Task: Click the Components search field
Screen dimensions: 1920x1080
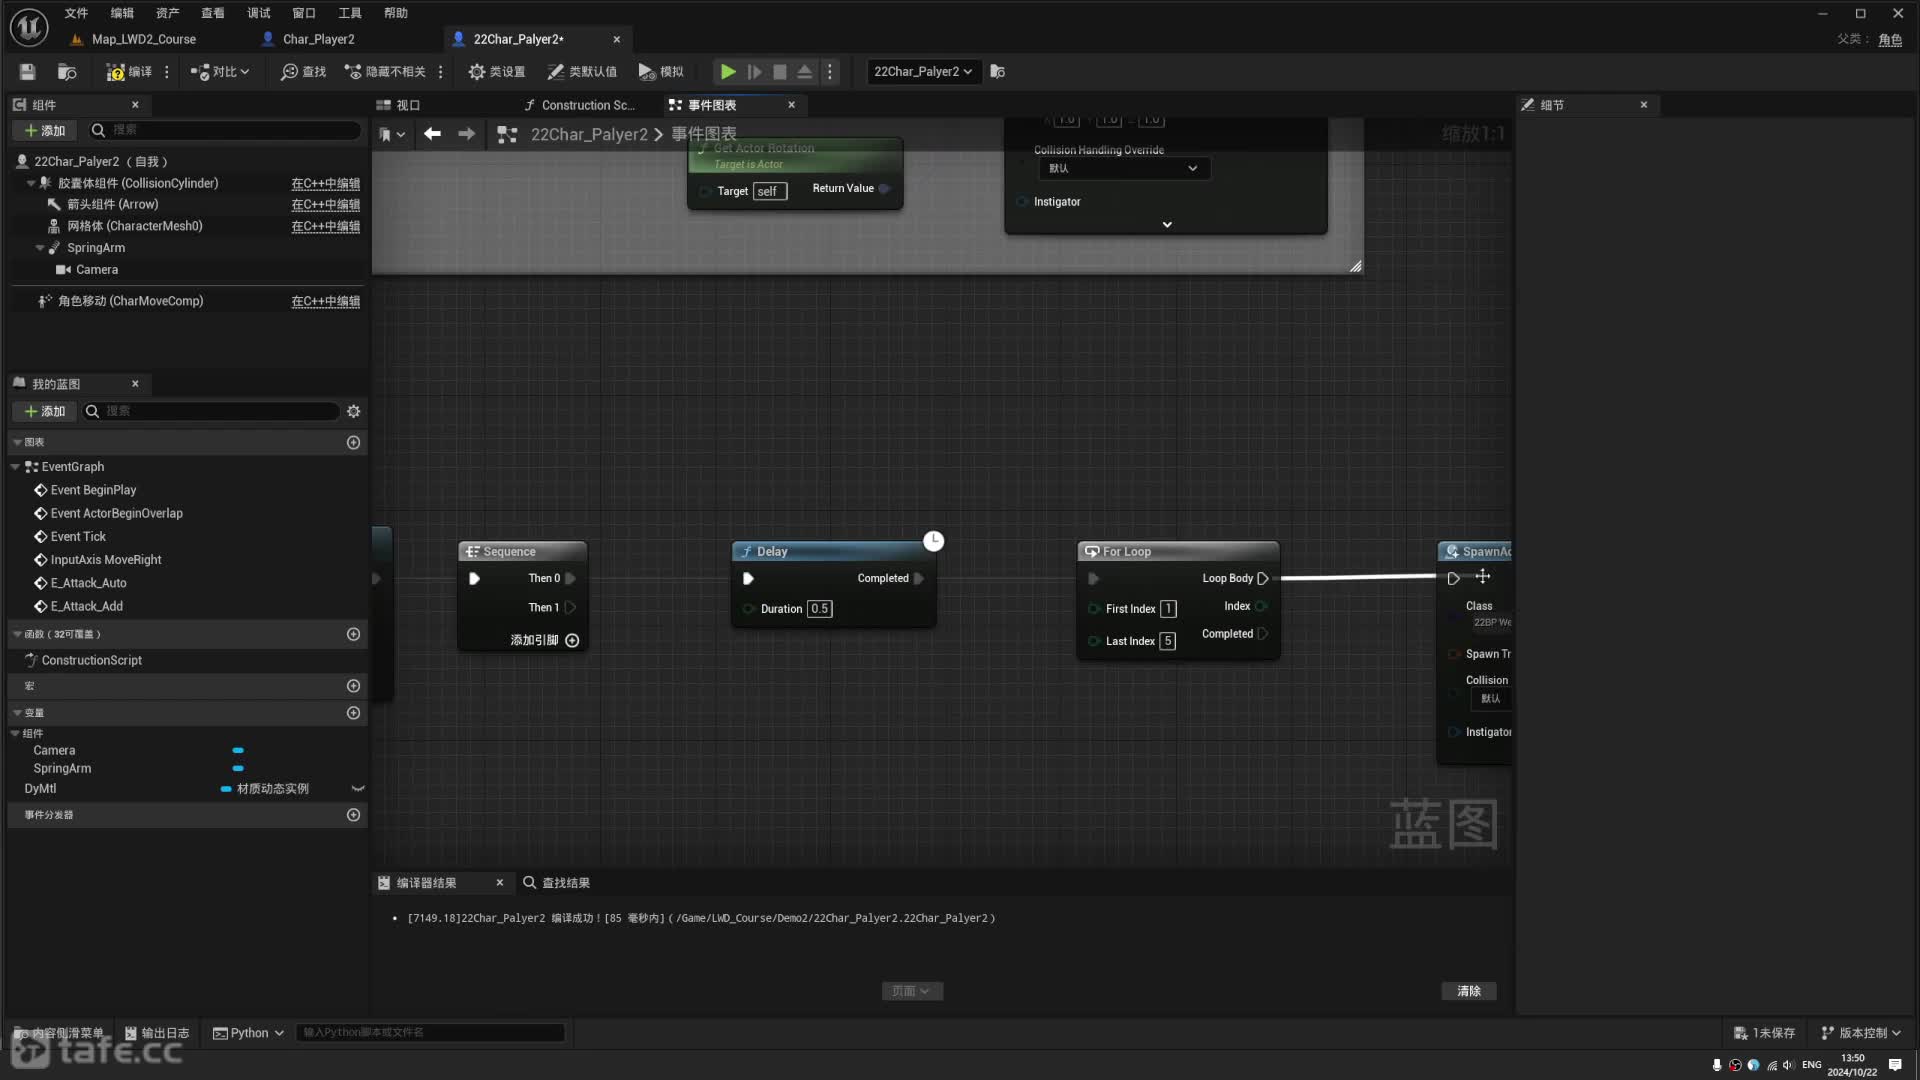Action: click(225, 130)
